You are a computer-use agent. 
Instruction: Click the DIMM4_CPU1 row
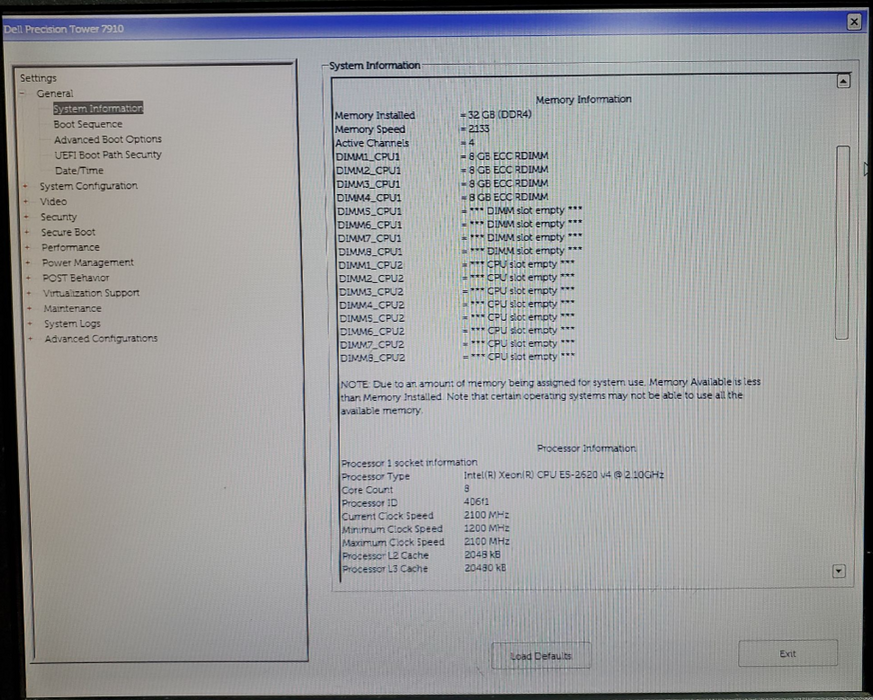pyautogui.click(x=443, y=197)
